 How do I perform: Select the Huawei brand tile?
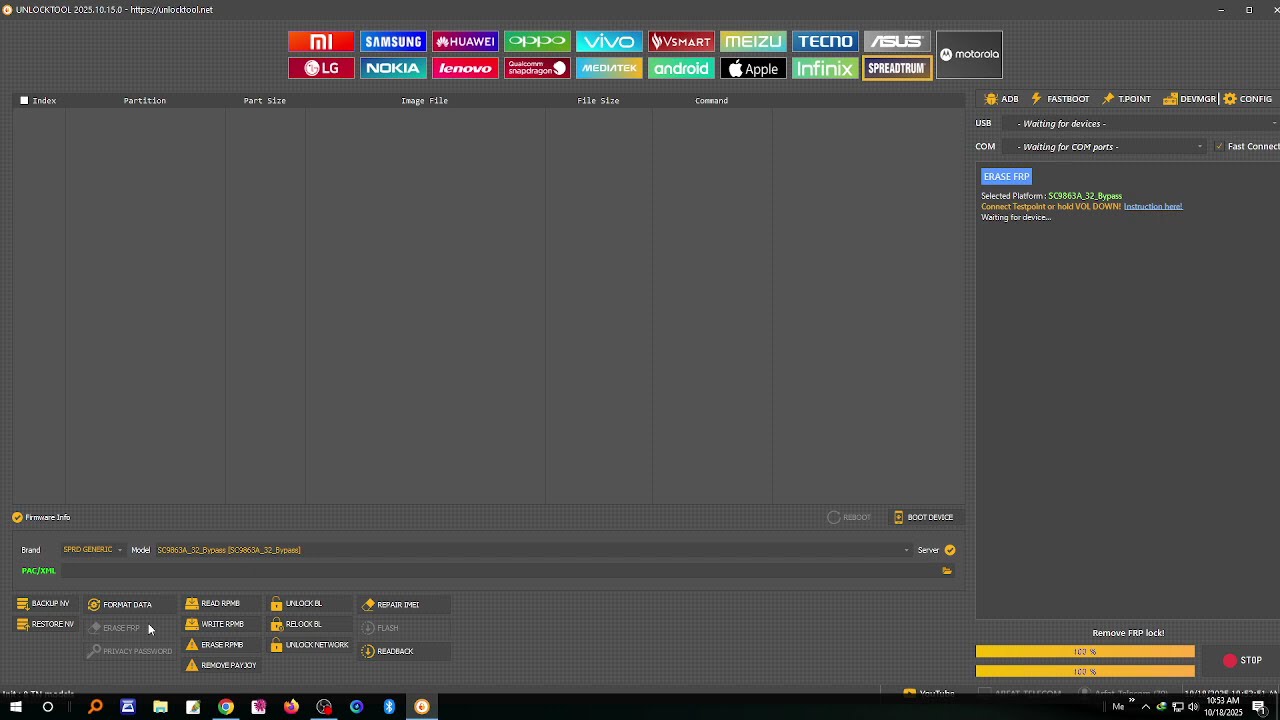tap(465, 41)
